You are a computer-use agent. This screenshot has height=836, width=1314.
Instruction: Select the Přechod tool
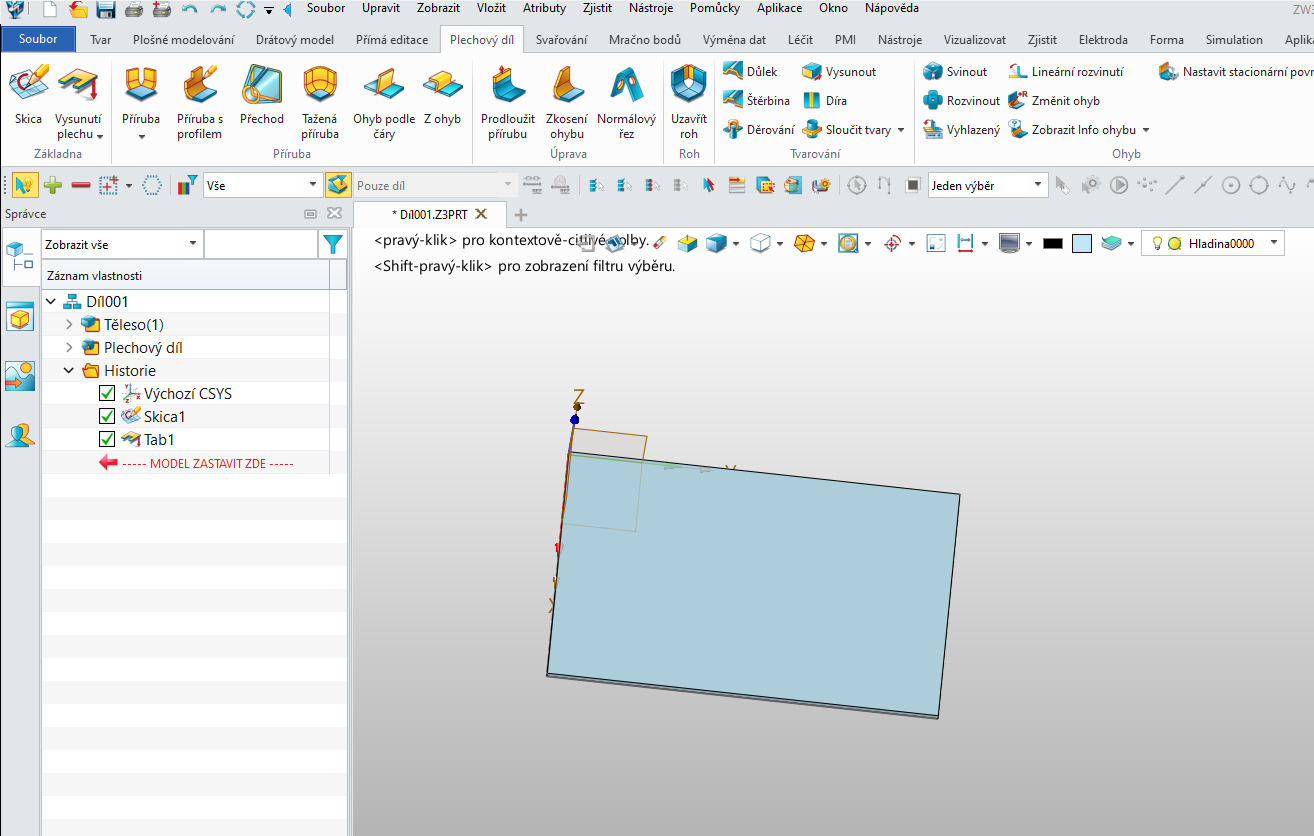click(261, 95)
